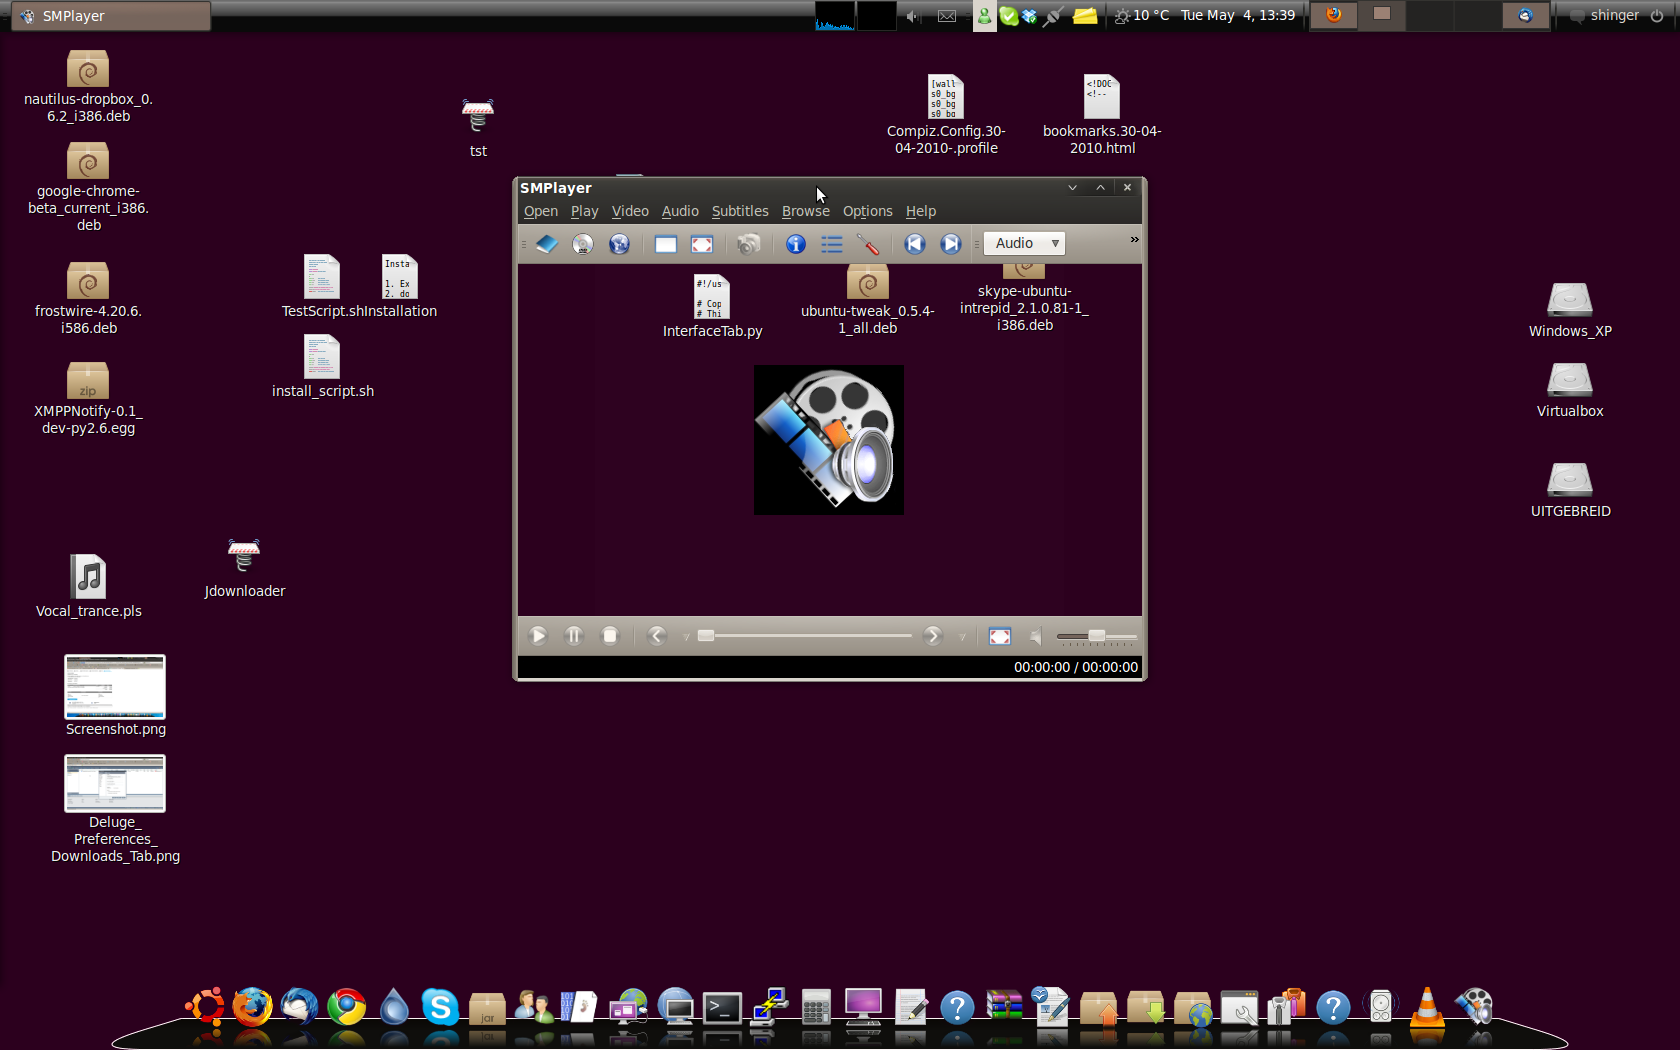Image resolution: width=1680 pixels, height=1050 pixels.
Task: Go to previous track blue button
Action: 915,244
